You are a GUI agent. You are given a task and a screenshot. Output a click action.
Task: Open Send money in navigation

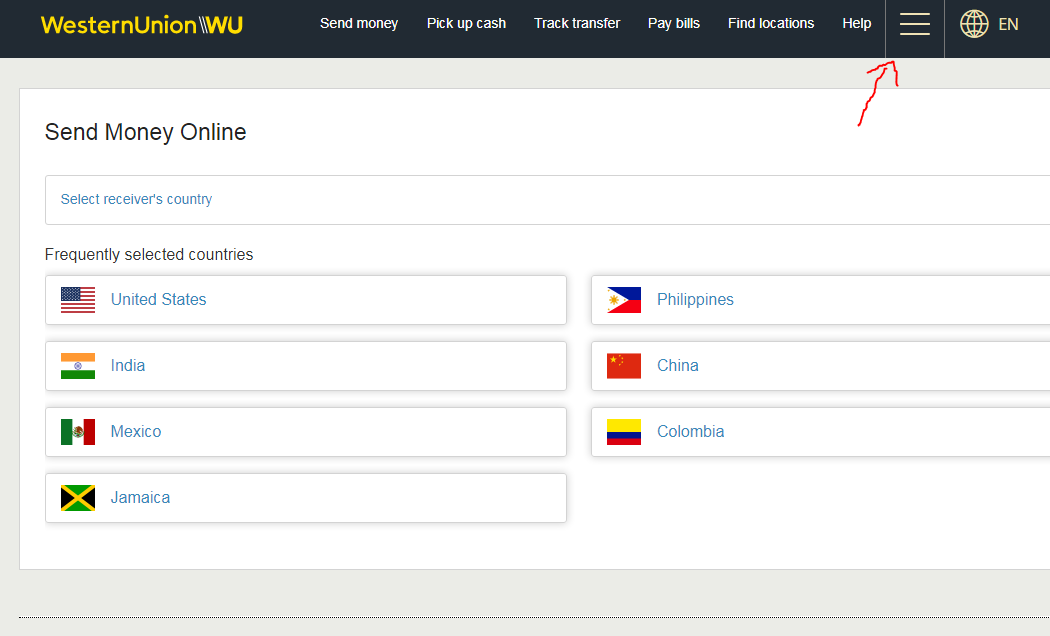point(359,23)
